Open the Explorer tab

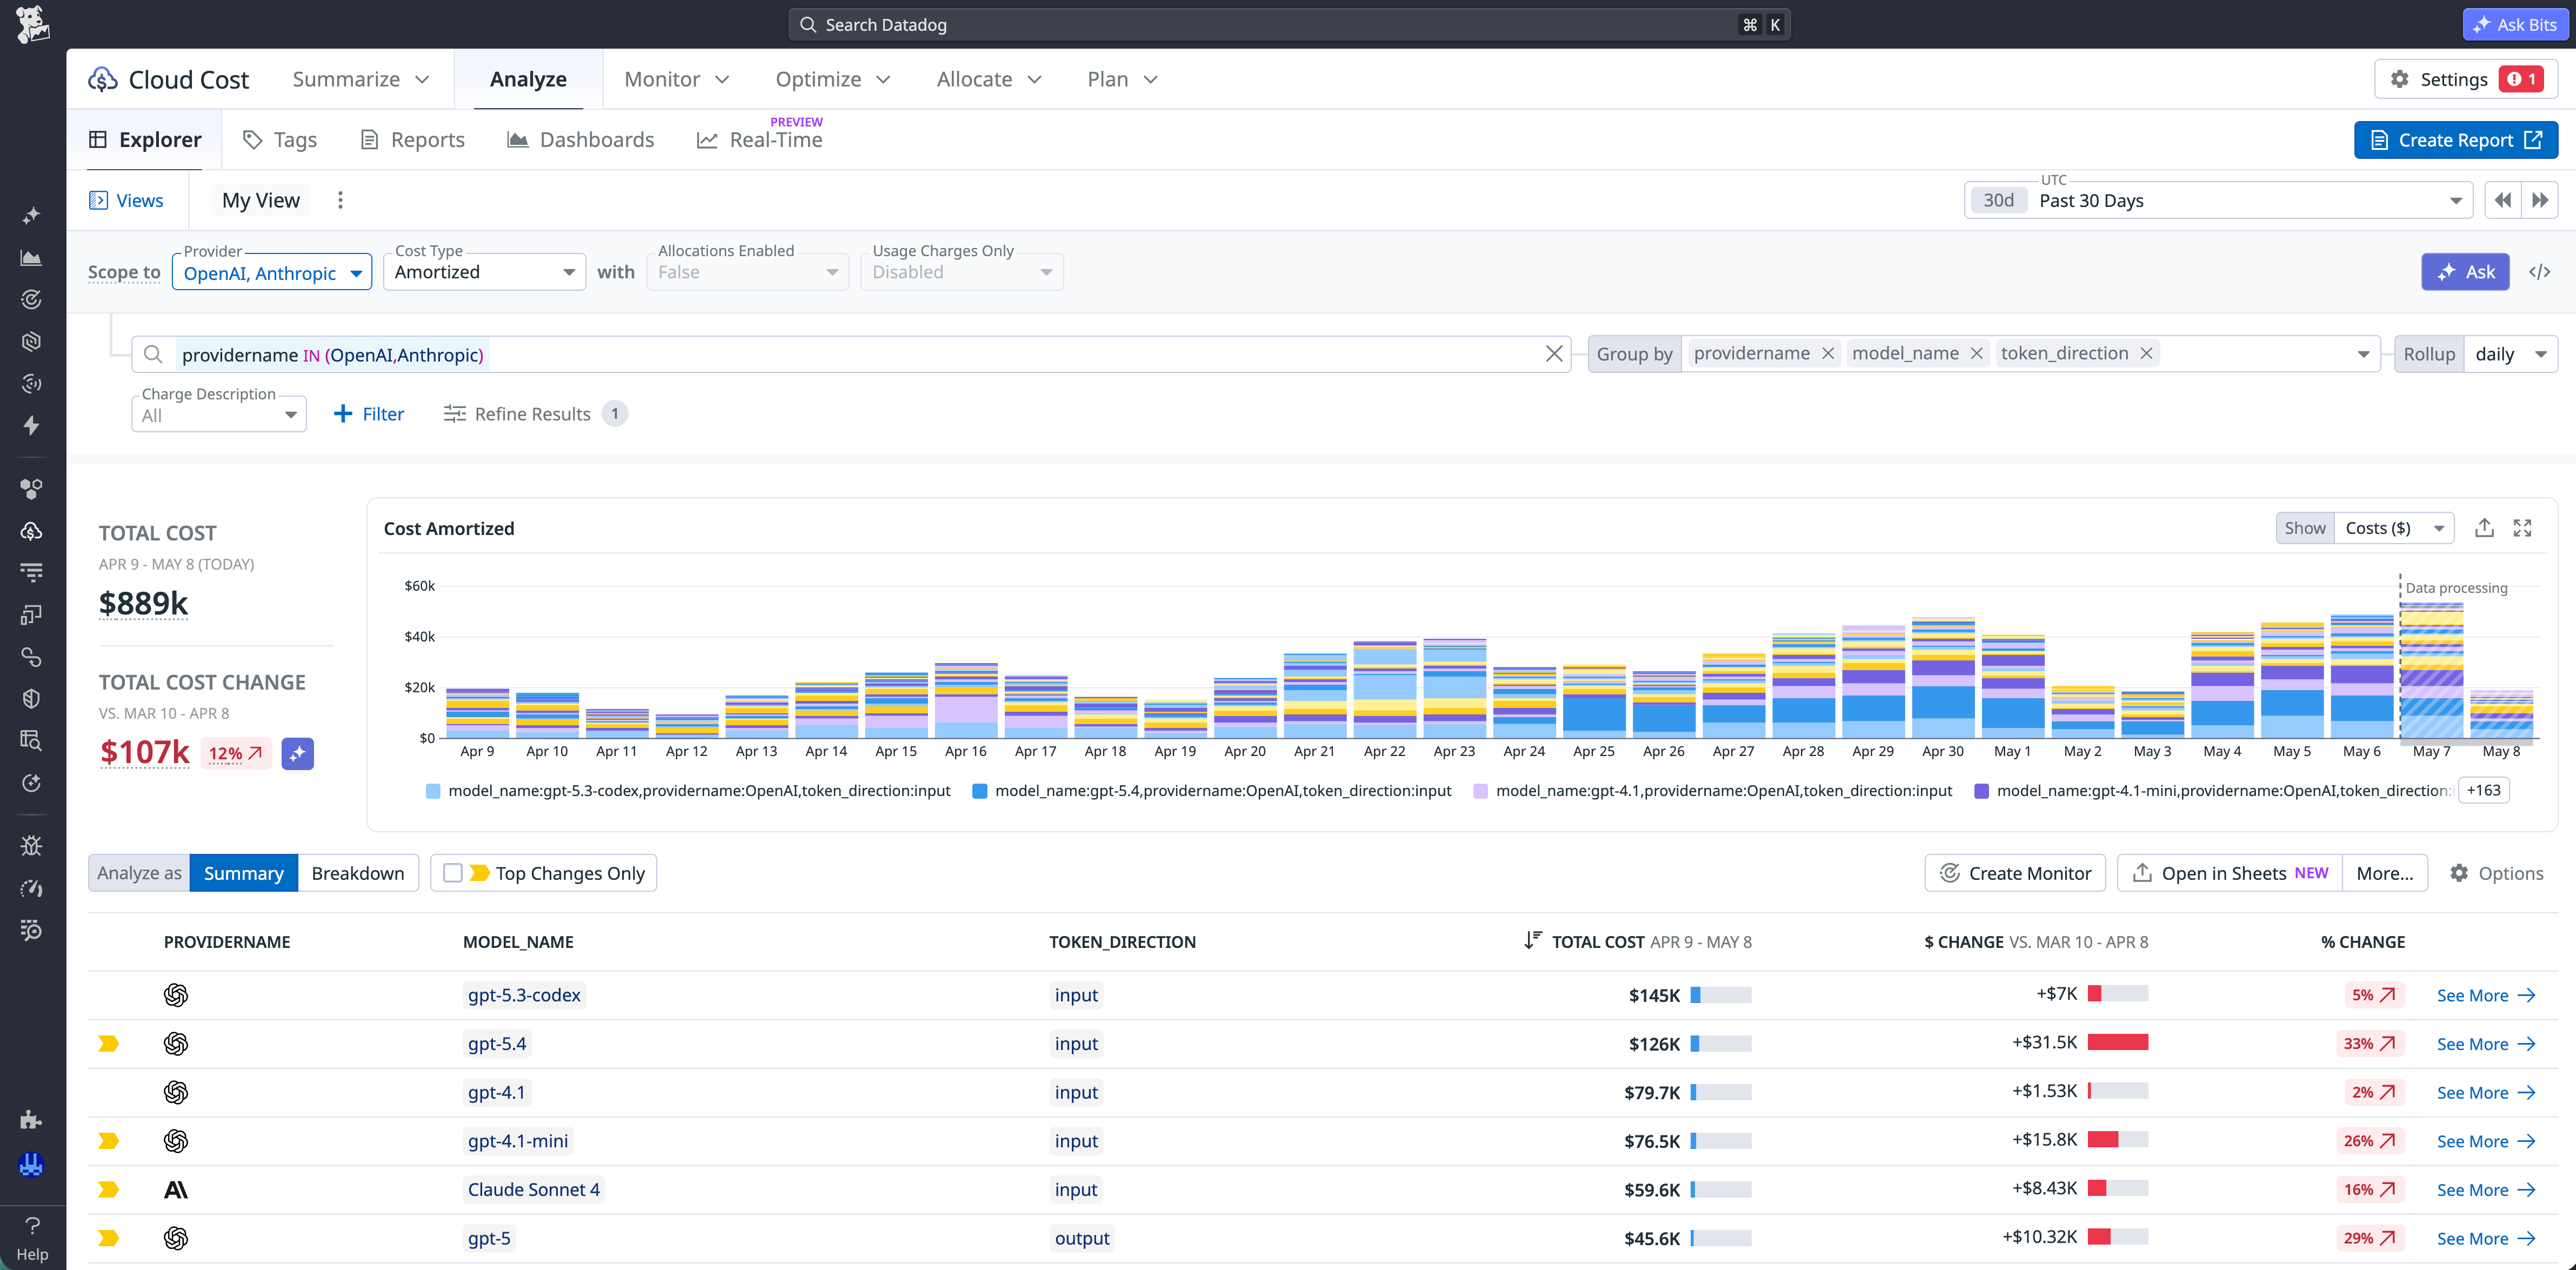tap(145, 140)
